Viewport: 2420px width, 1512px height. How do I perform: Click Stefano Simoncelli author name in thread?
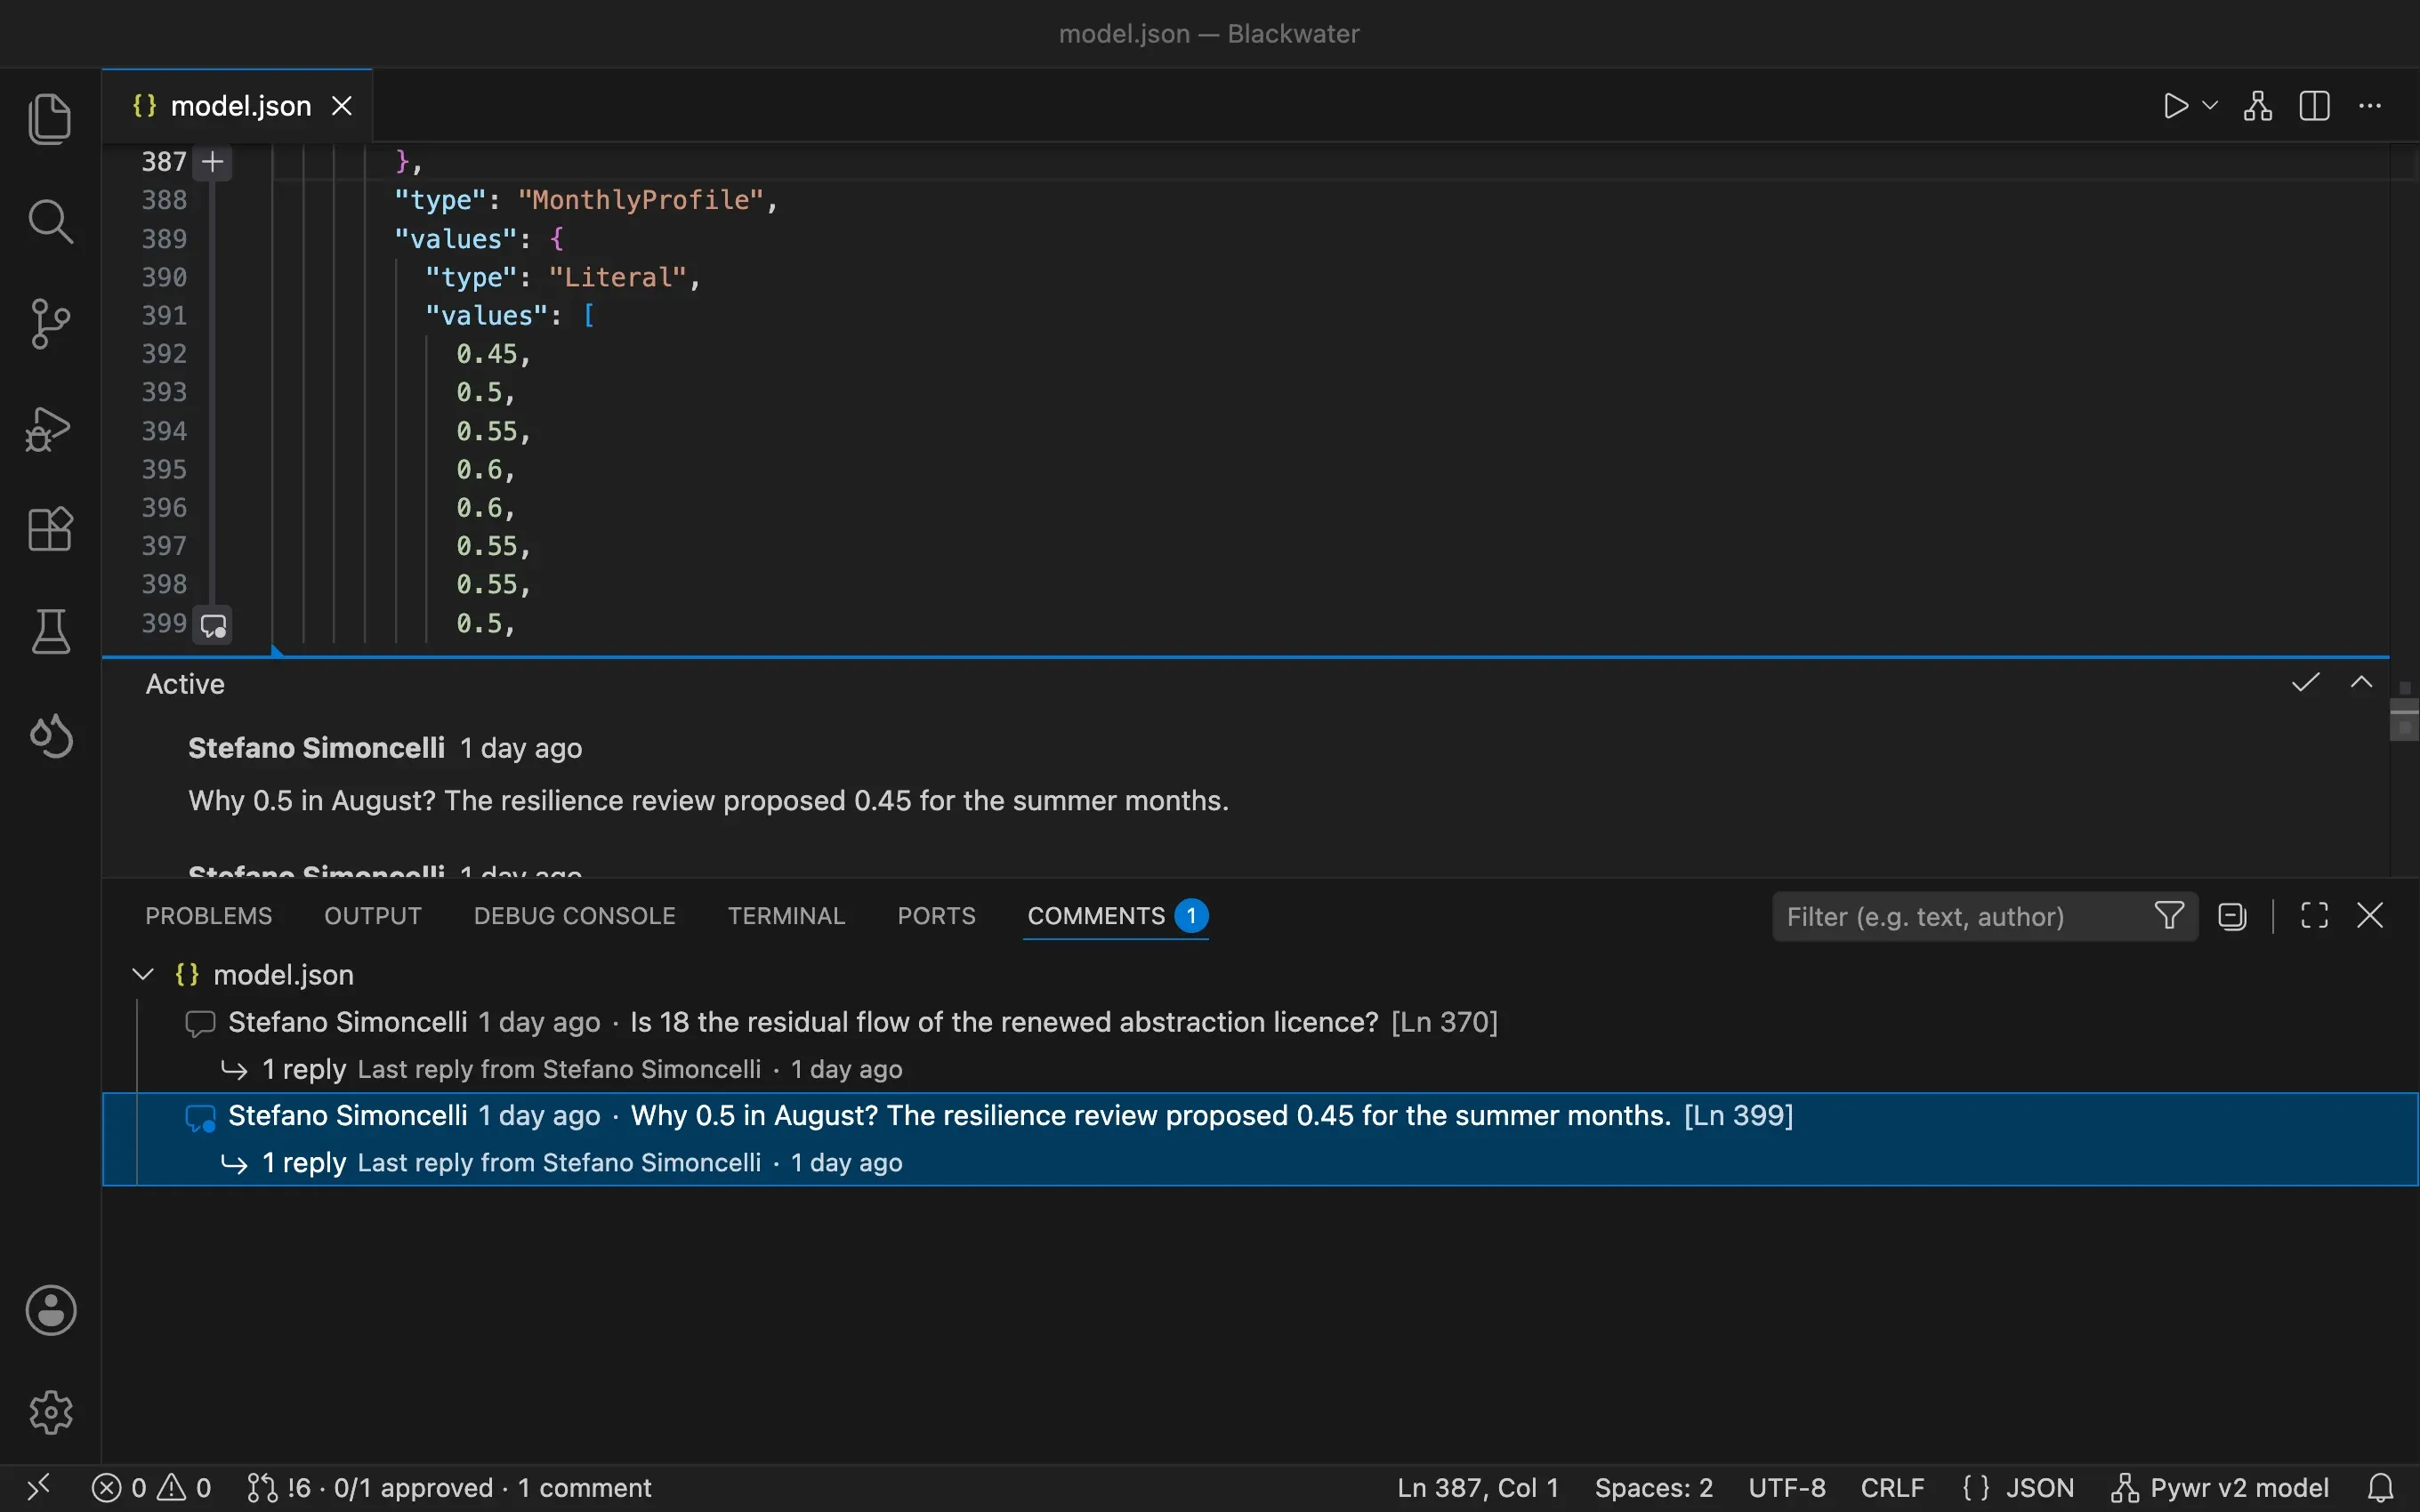316,748
